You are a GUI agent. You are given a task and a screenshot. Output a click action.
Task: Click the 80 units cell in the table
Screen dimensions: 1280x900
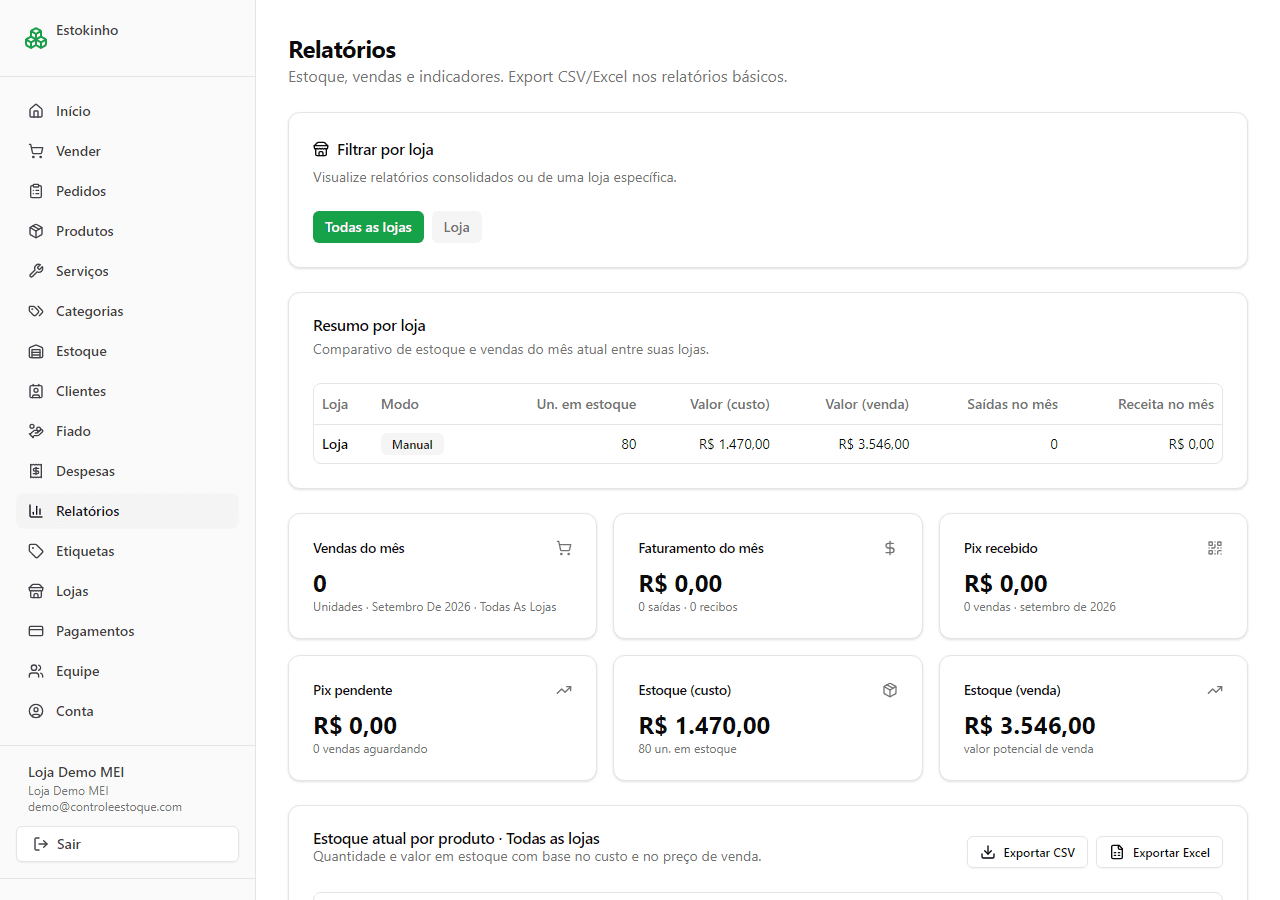[628, 444]
